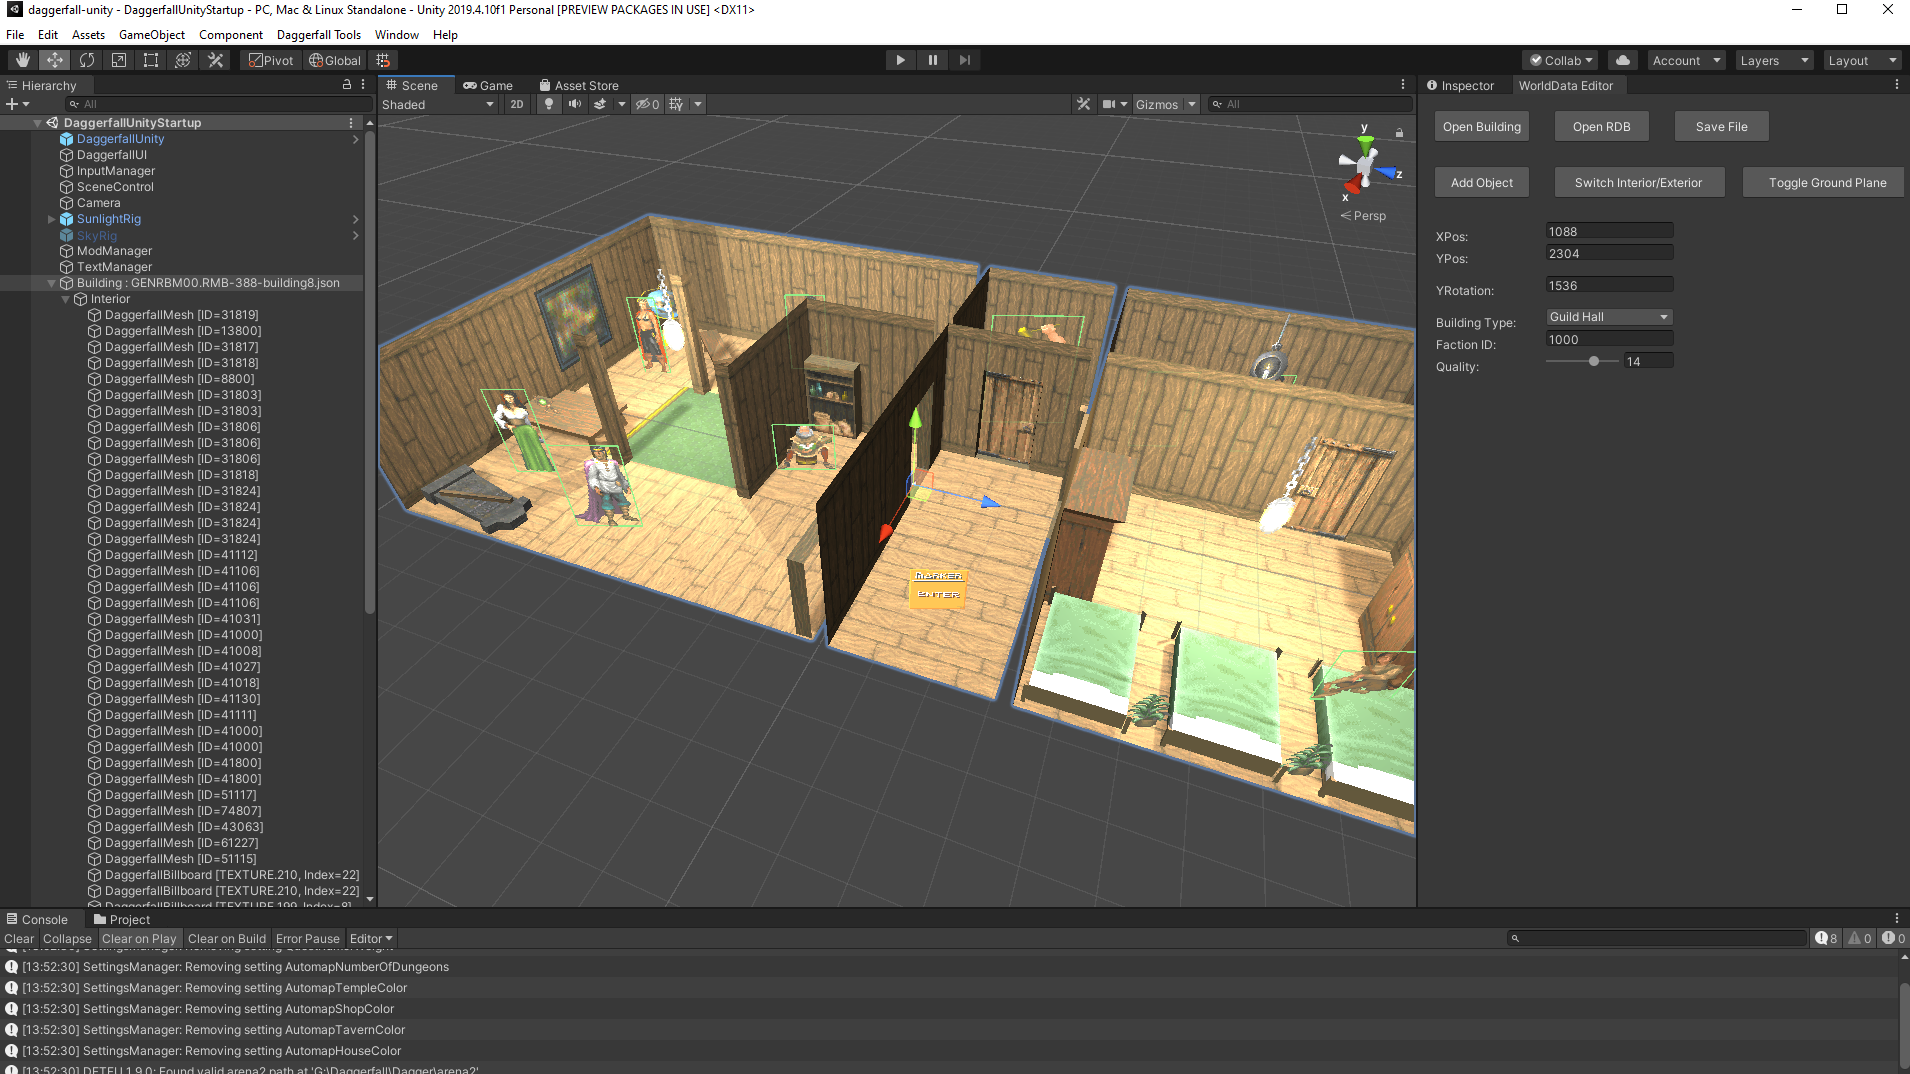The image size is (1910, 1074).
Task: Select the Rect Transform tool
Action: (x=151, y=60)
